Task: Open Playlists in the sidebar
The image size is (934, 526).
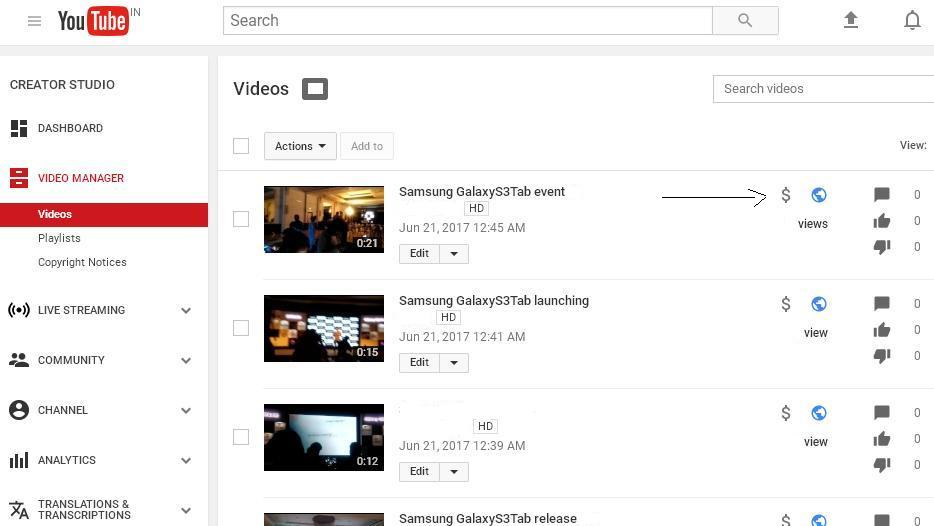Action: [x=59, y=238]
